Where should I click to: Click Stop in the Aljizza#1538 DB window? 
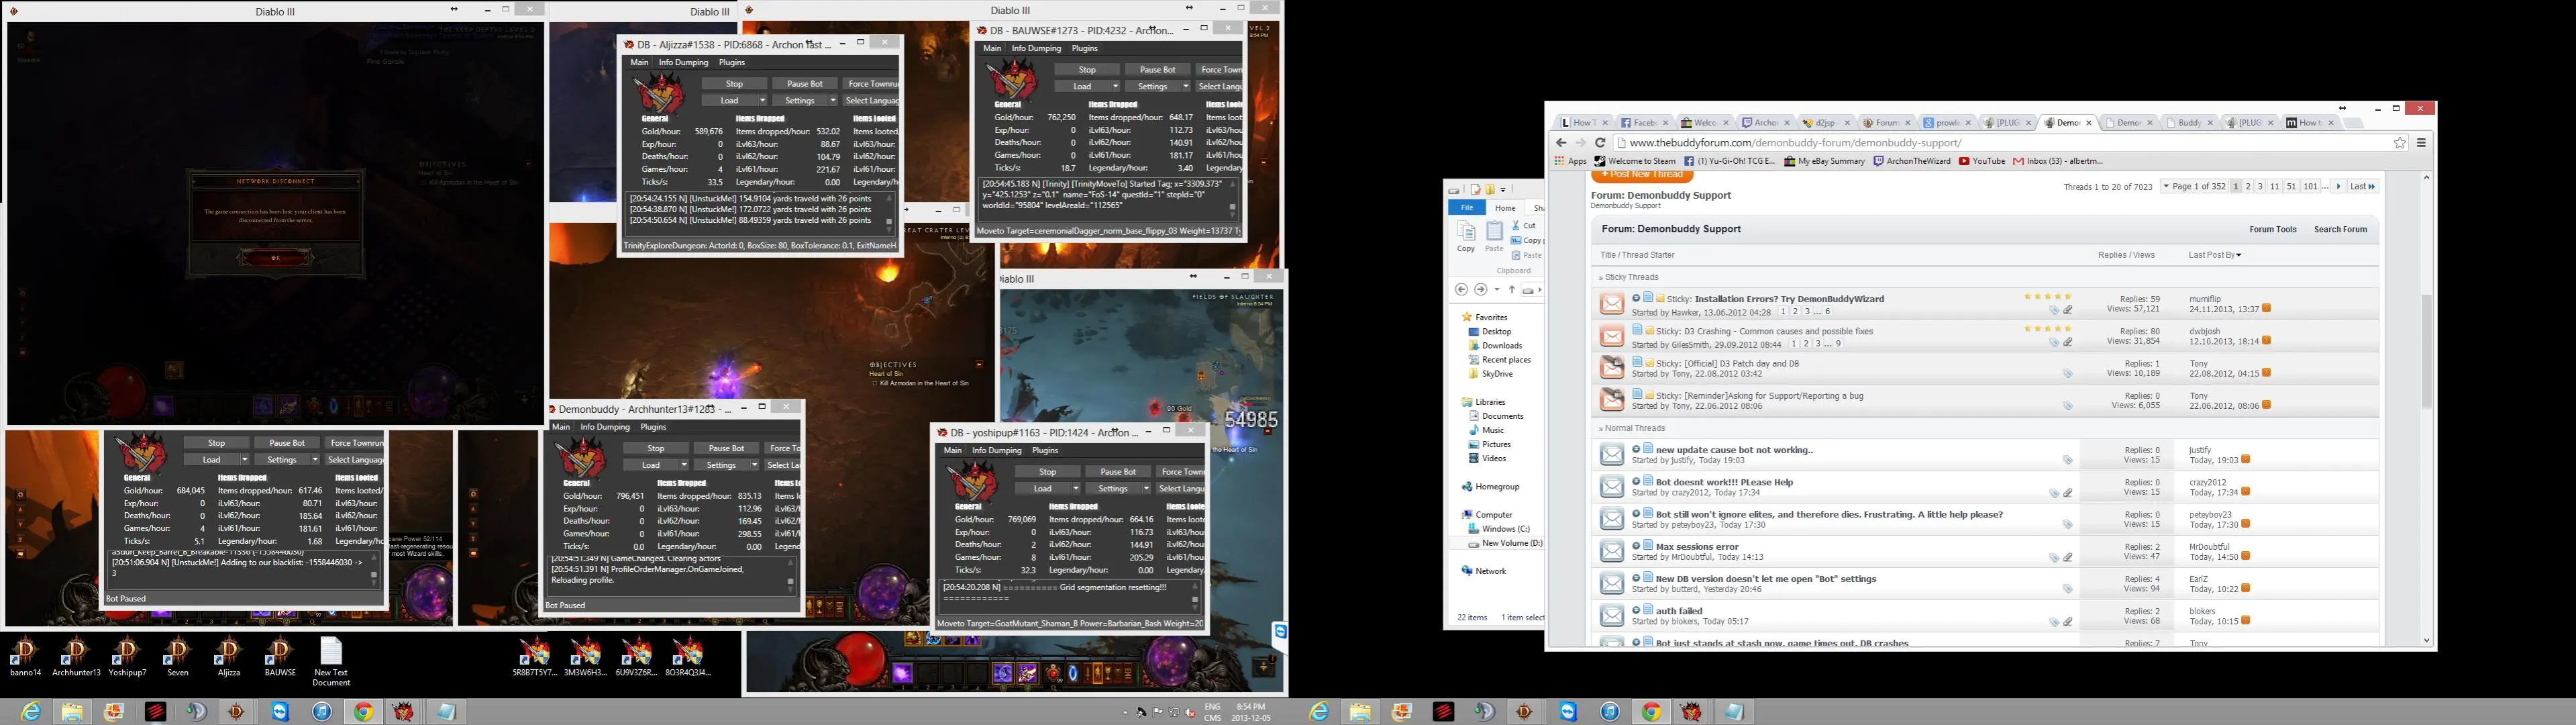[734, 84]
